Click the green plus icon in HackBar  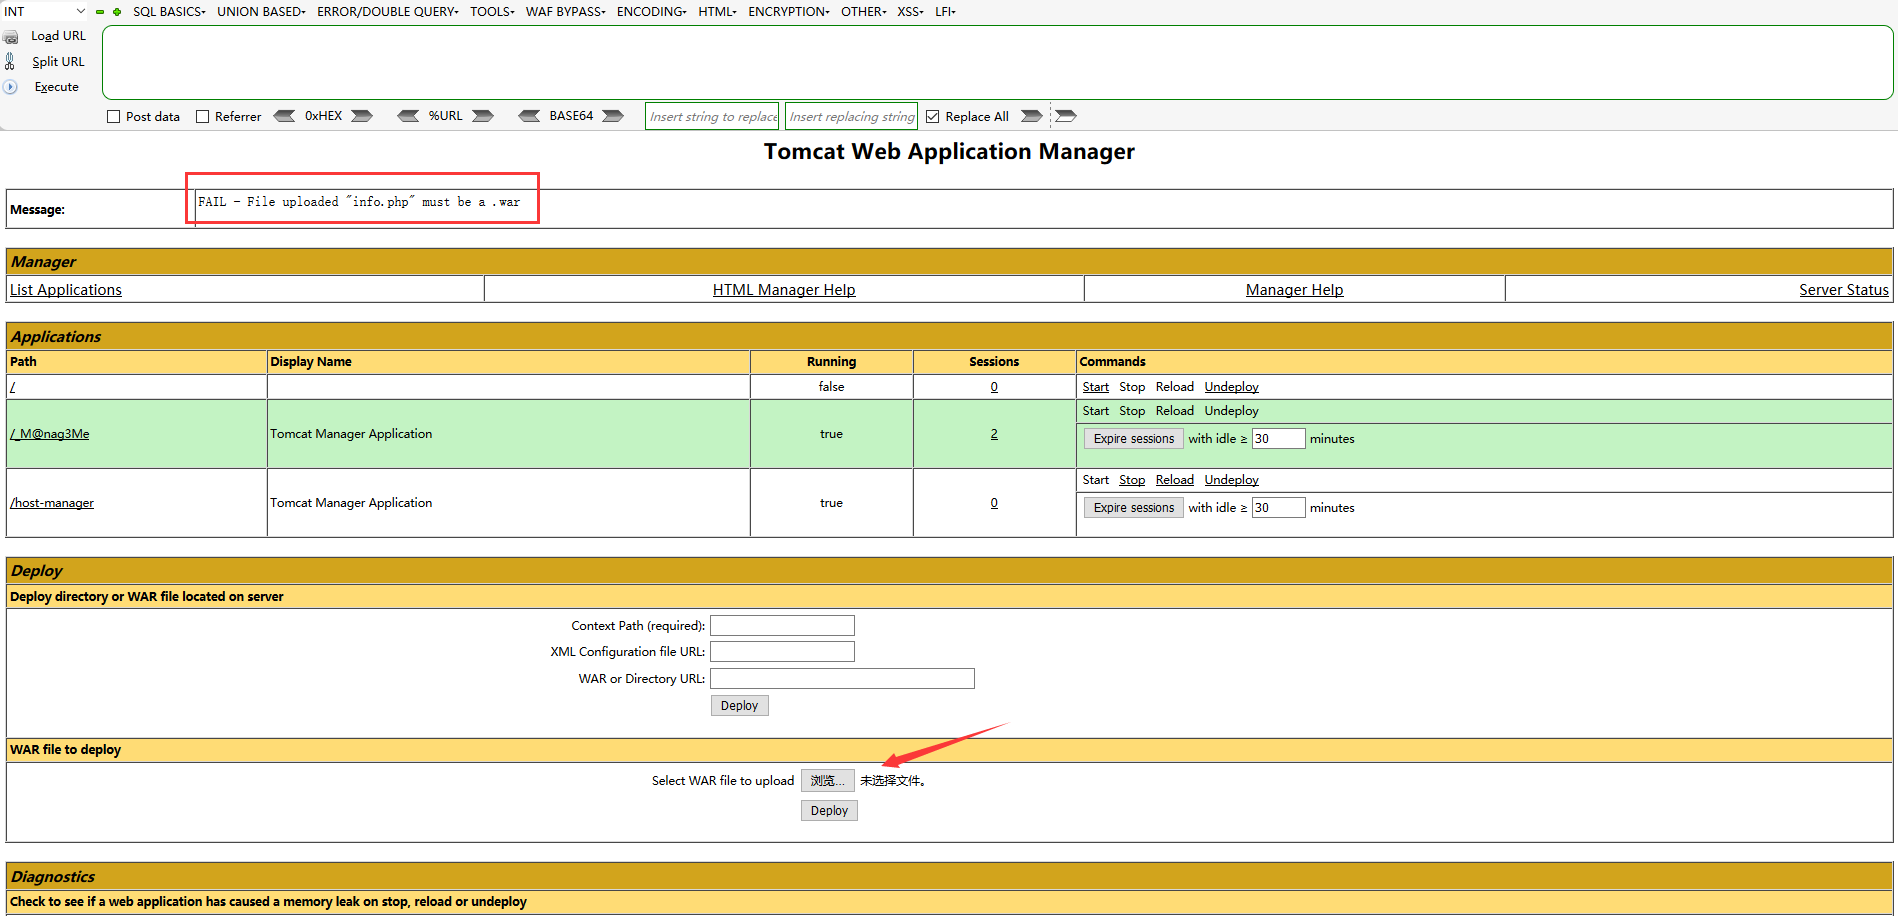pyautogui.click(x=117, y=12)
